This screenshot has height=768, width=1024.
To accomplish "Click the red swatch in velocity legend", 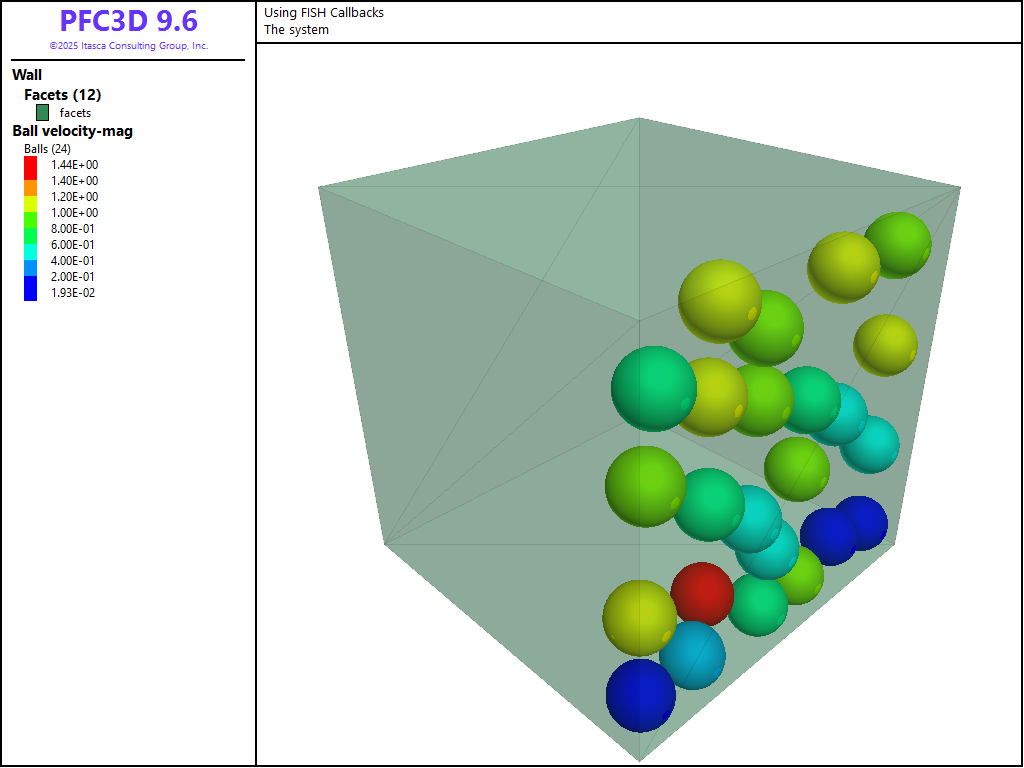I will (31, 165).
